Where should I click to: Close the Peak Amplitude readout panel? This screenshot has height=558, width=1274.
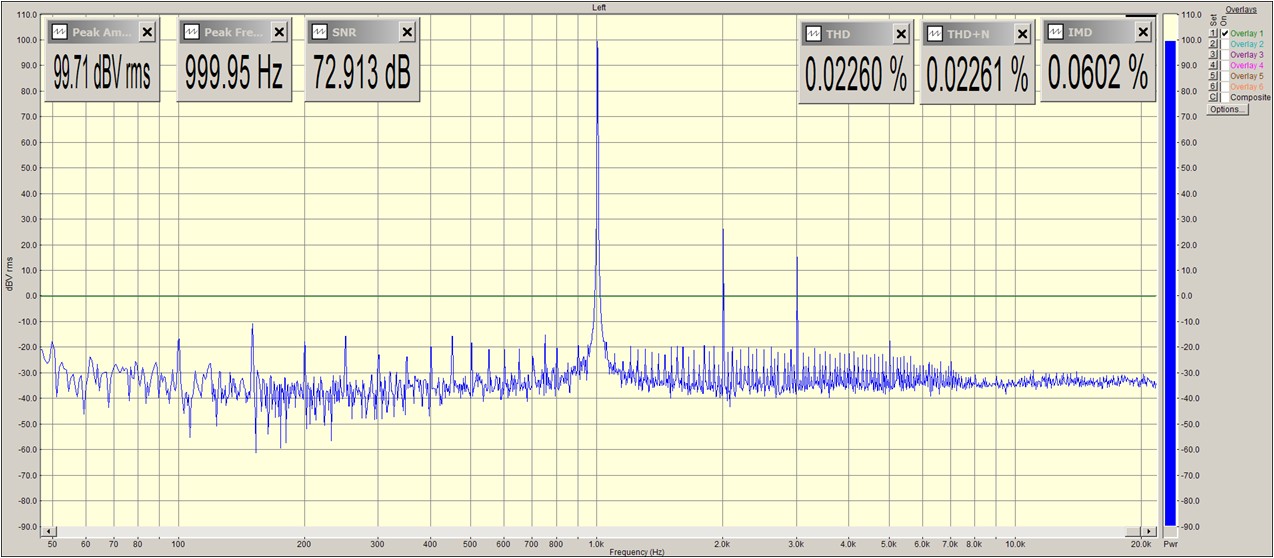coord(147,32)
